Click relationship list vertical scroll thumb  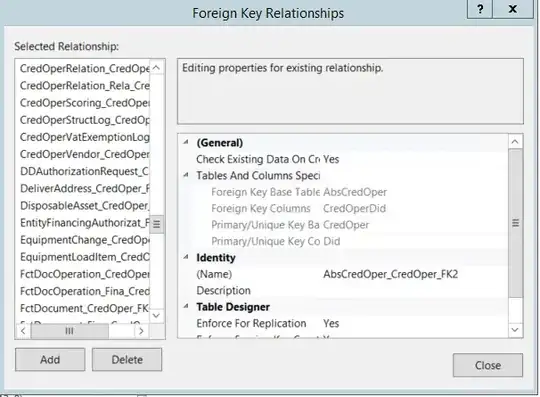(156, 224)
